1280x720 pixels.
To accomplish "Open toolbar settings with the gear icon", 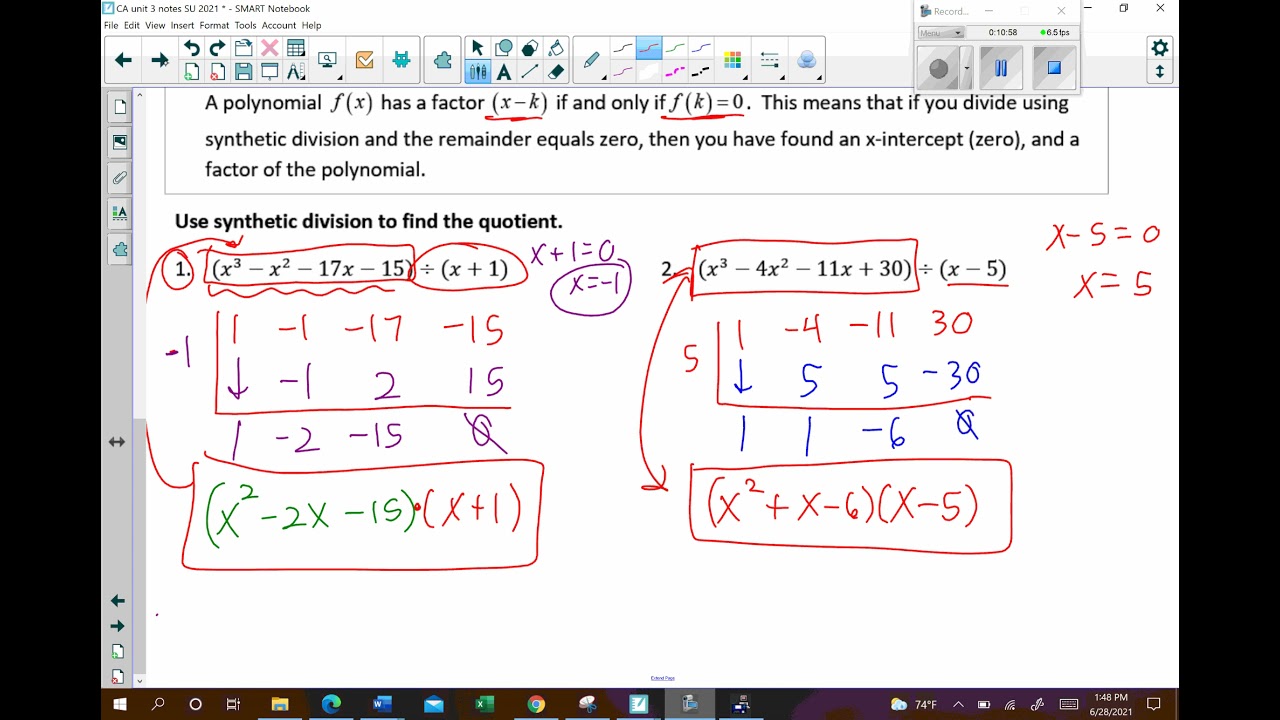I will tap(1160, 48).
